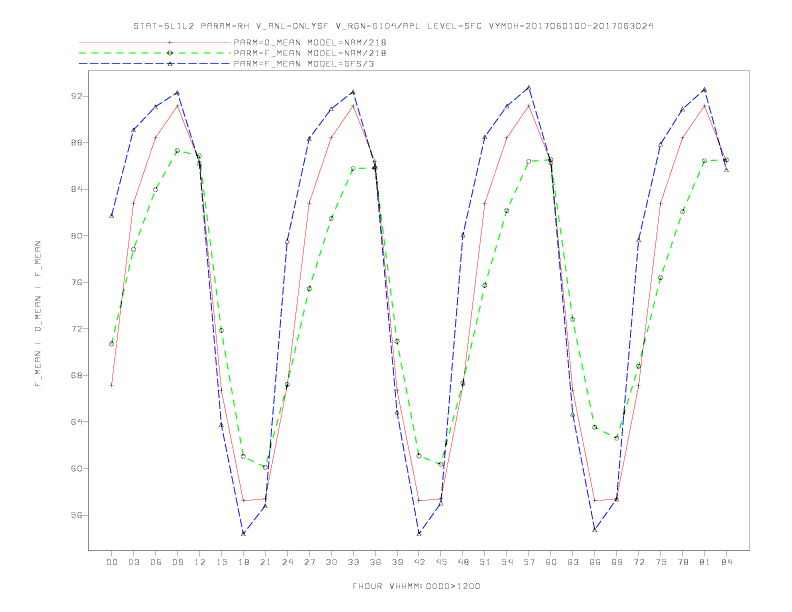
Task: Click the x-axis tick label 09
Action: pyautogui.click(x=177, y=562)
